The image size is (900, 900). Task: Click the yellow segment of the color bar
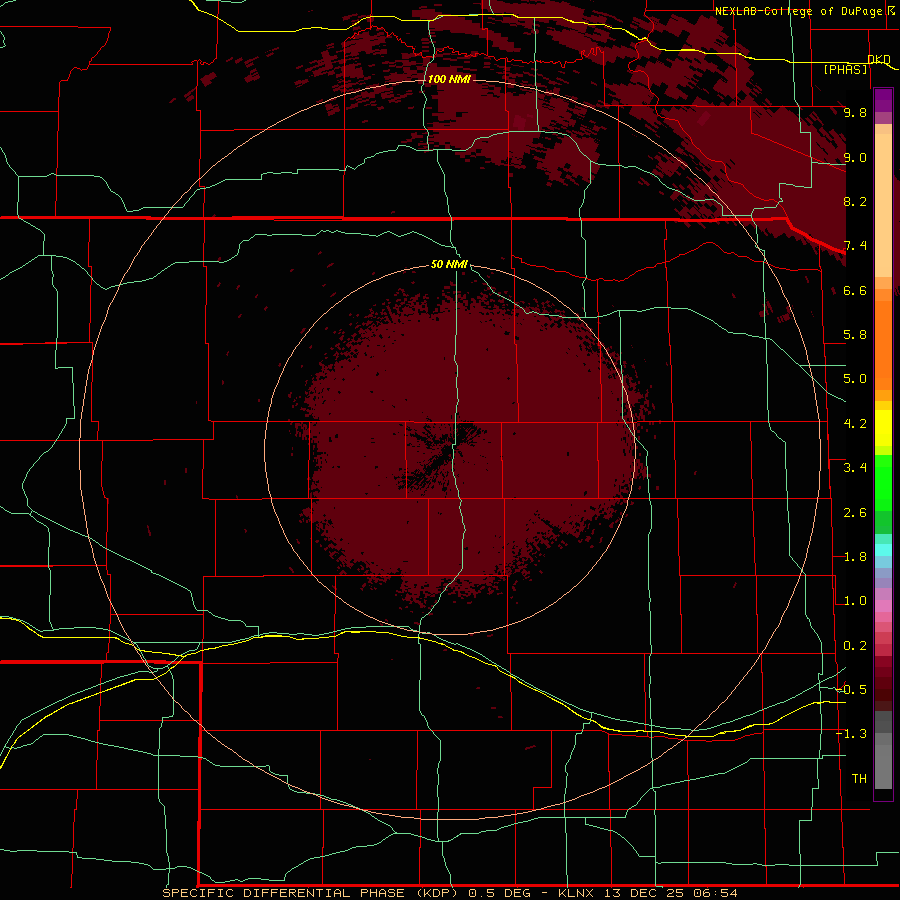(x=883, y=428)
